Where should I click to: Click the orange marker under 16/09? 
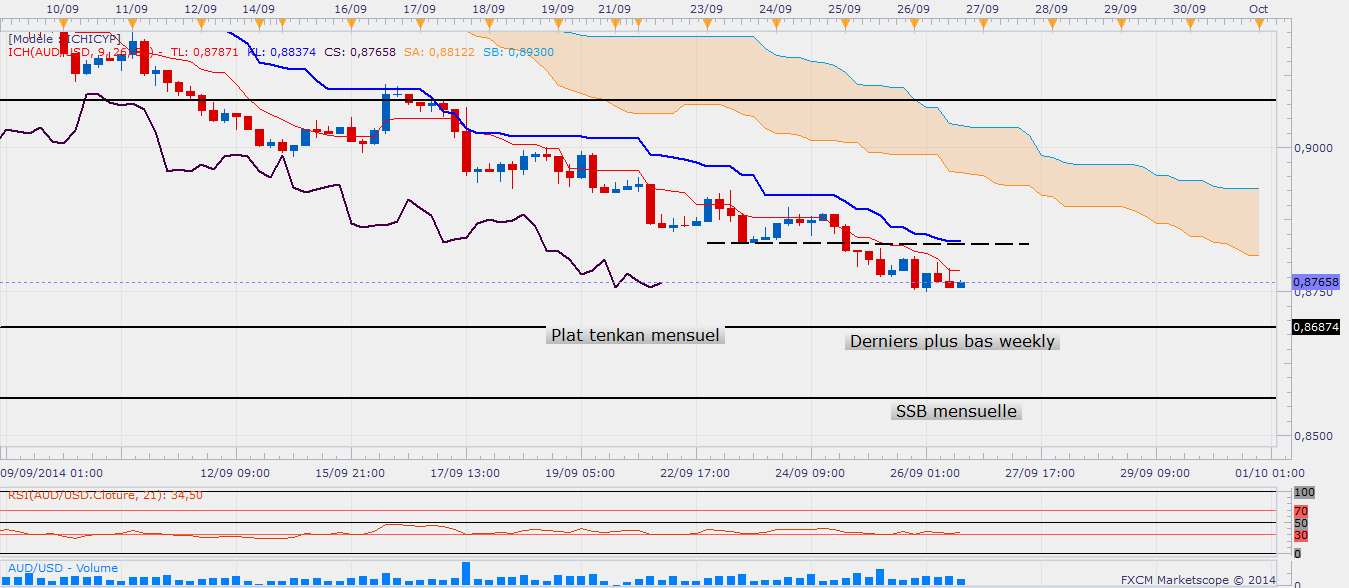tap(349, 21)
